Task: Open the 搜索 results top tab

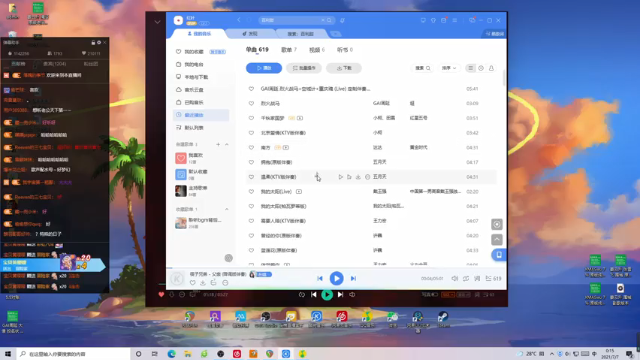Action: click(x=300, y=33)
